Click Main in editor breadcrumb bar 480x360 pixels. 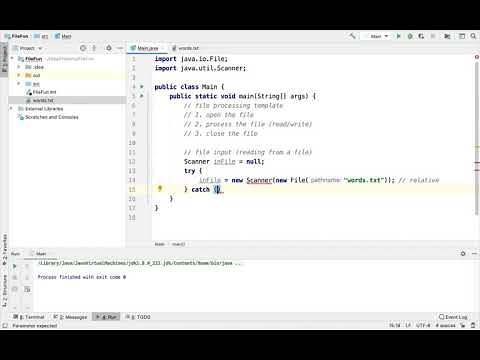coord(159,244)
